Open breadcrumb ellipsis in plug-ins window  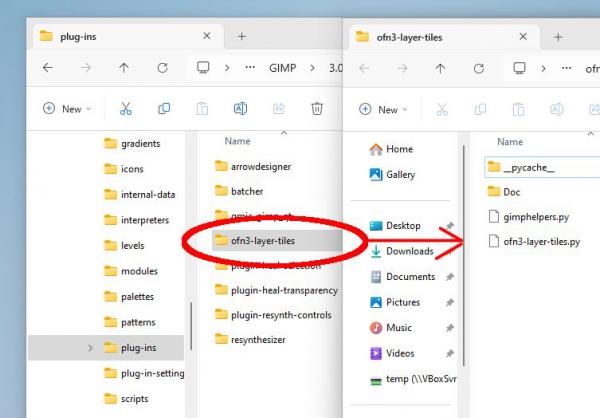pyautogui.click(x=250, y=67)
